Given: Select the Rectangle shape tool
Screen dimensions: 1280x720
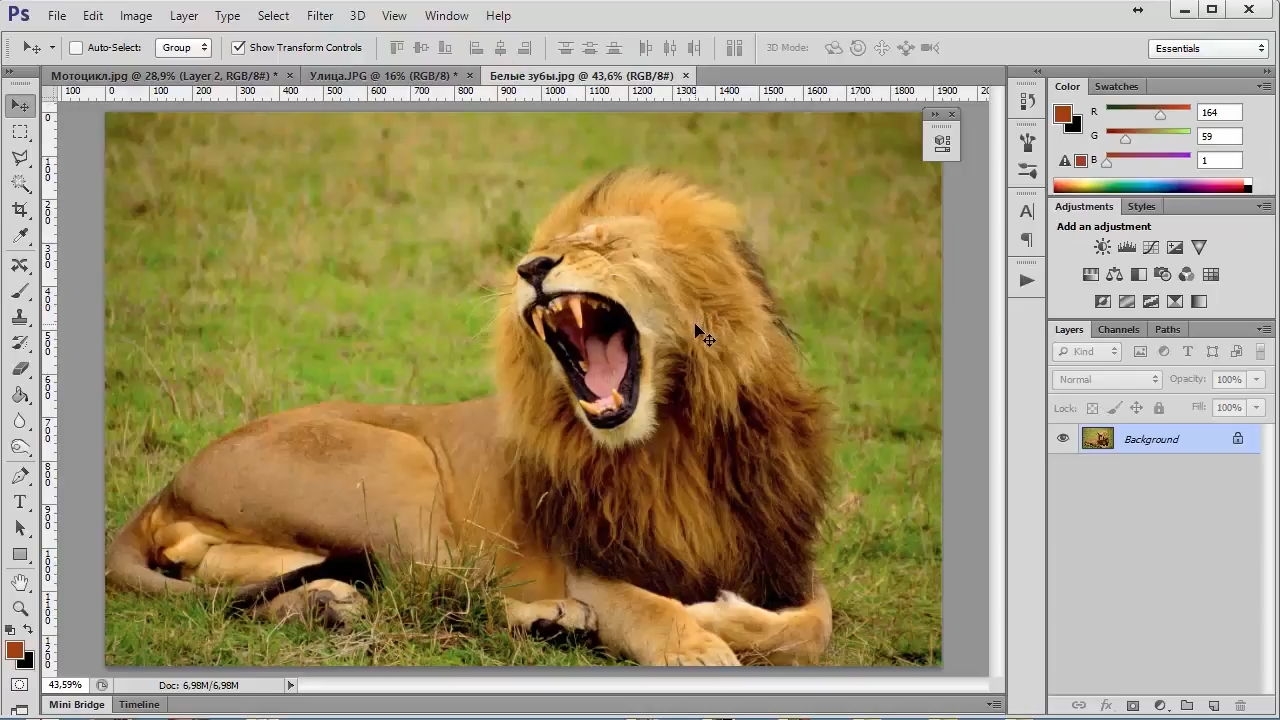Looking at the screenshot, I should tap(20, 554).
